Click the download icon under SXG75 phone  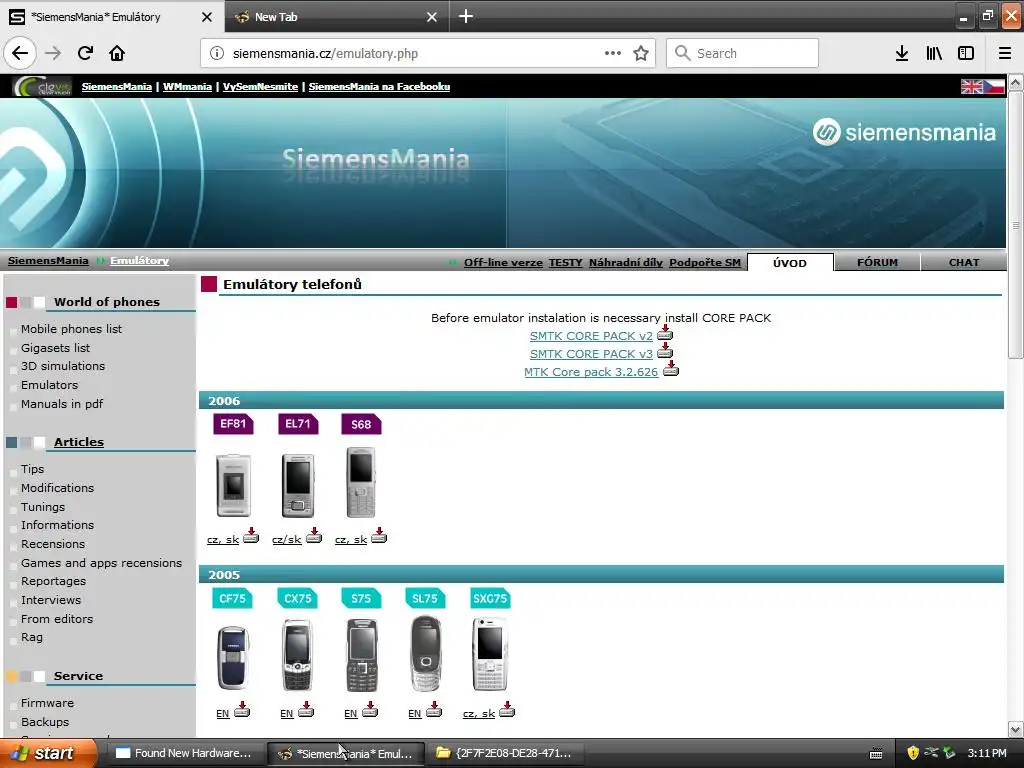point(507,709)
